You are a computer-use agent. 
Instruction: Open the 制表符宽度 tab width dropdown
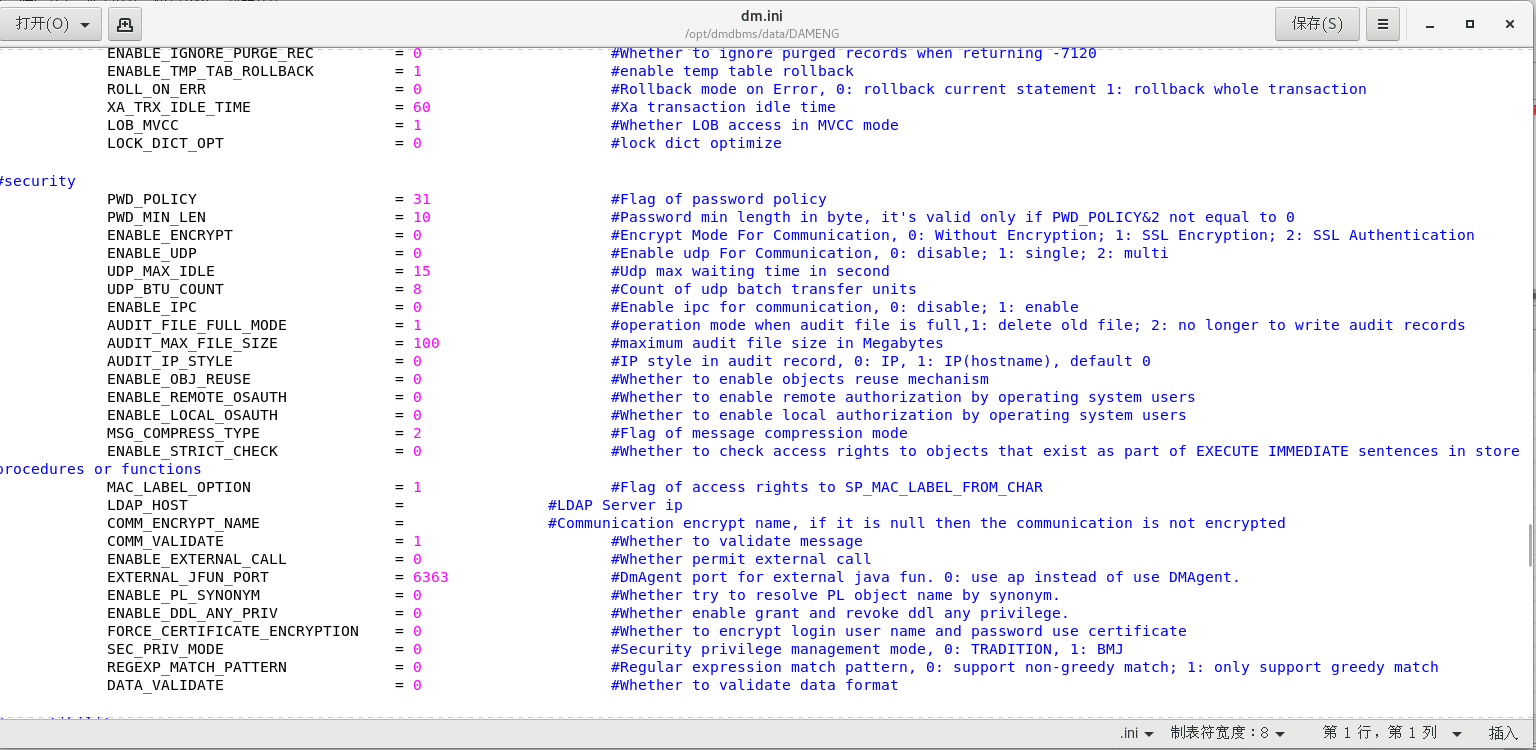1228,733
